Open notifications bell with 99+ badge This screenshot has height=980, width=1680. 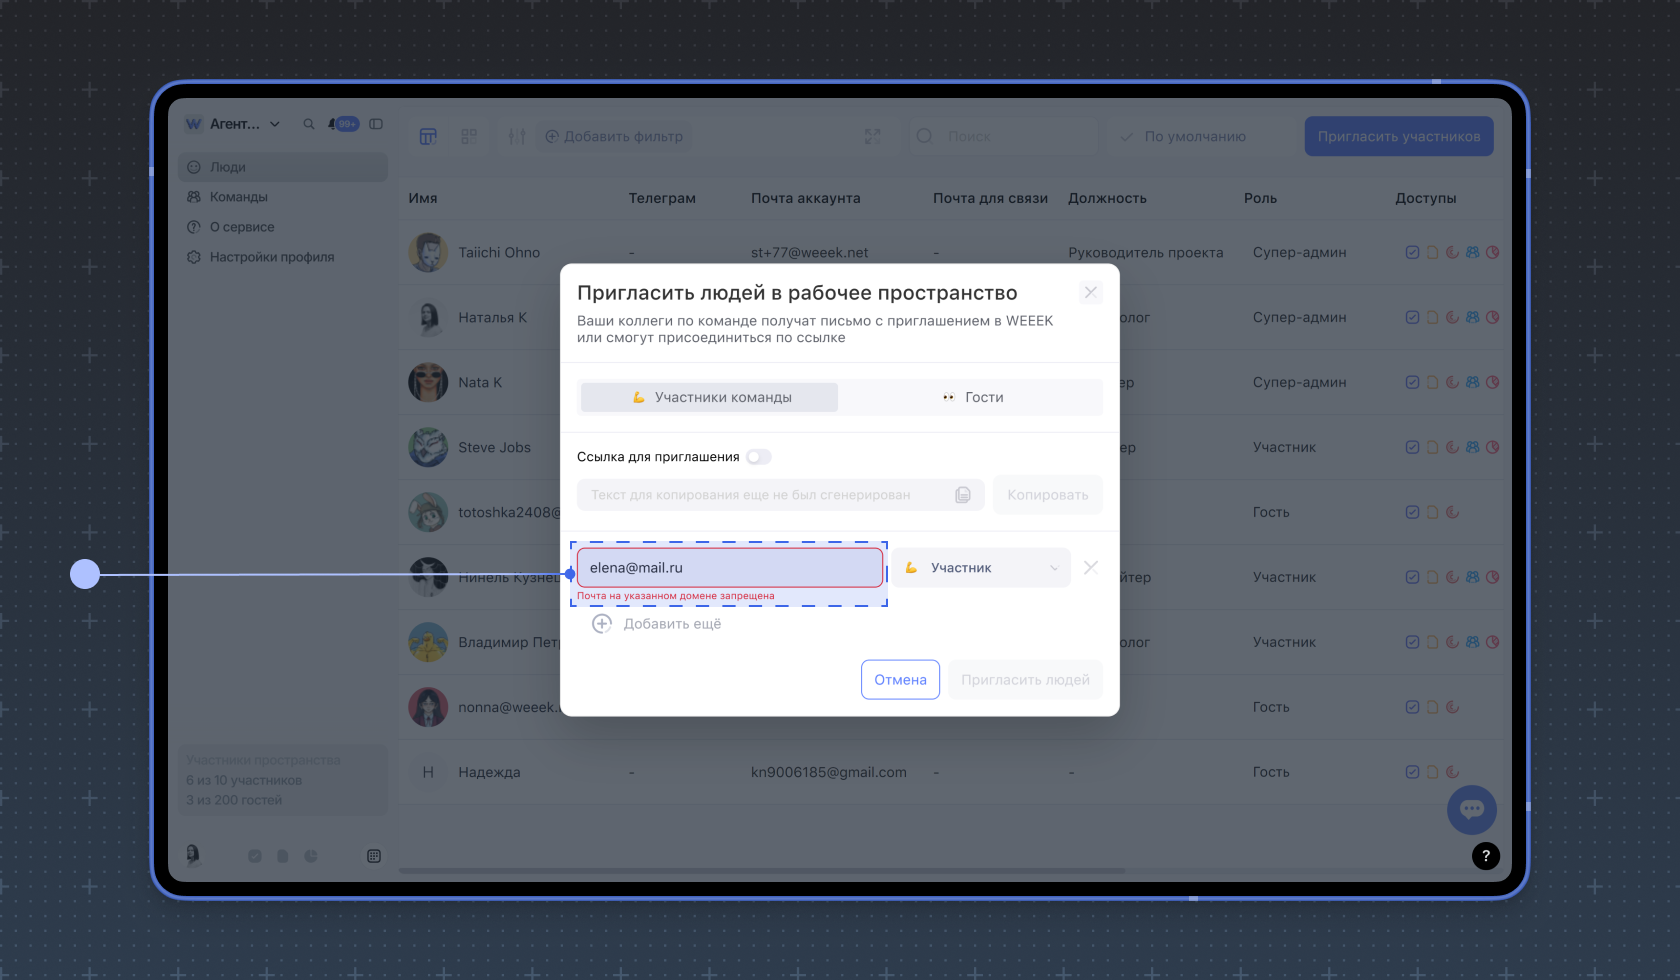coord(334,124)
